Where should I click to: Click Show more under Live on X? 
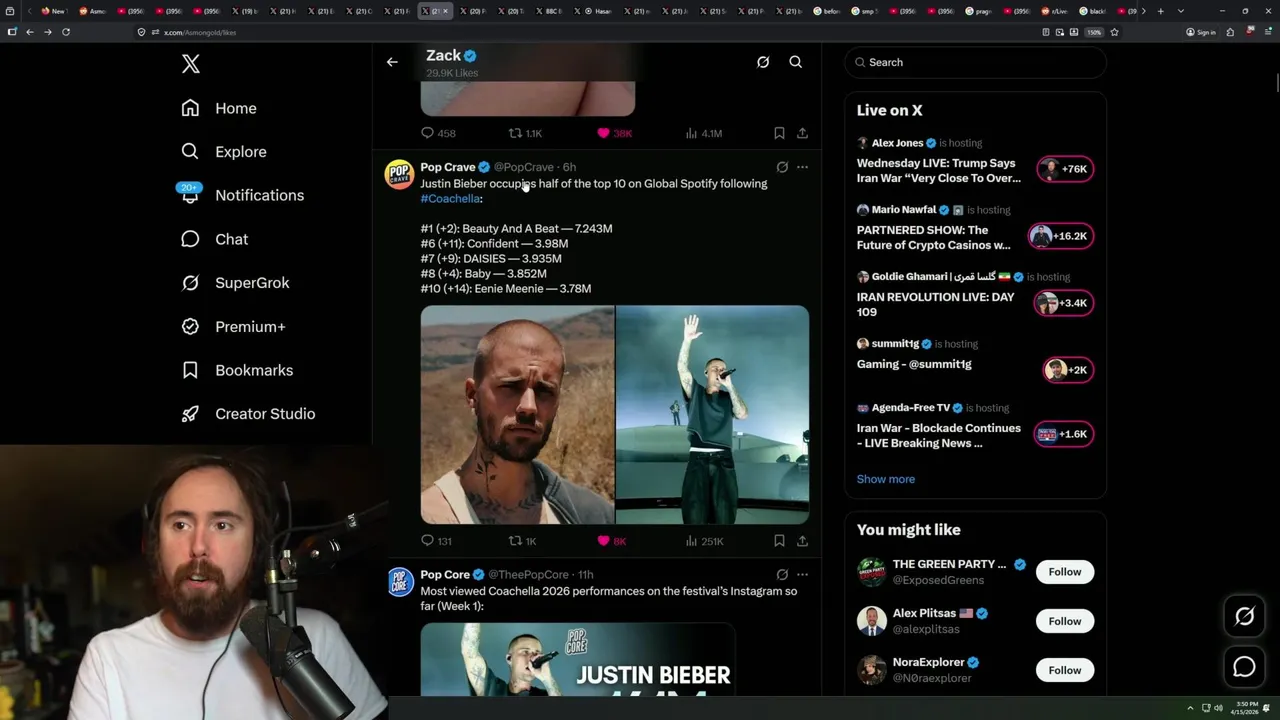(x=885, y=479)
